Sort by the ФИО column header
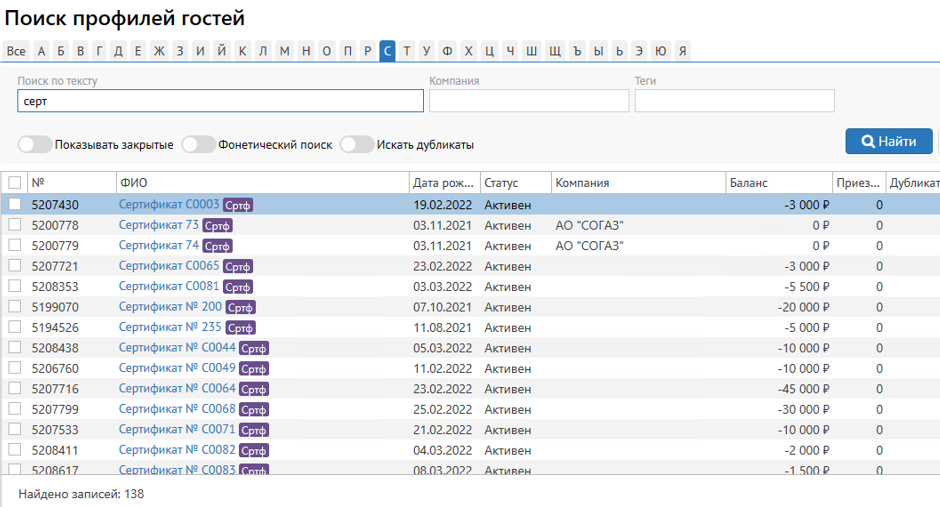 click(134, 183)
